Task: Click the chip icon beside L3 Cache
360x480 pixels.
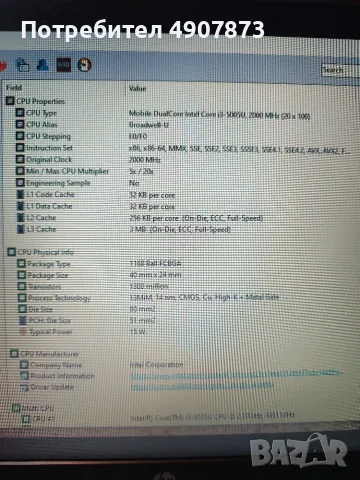Action: [20, 229]
